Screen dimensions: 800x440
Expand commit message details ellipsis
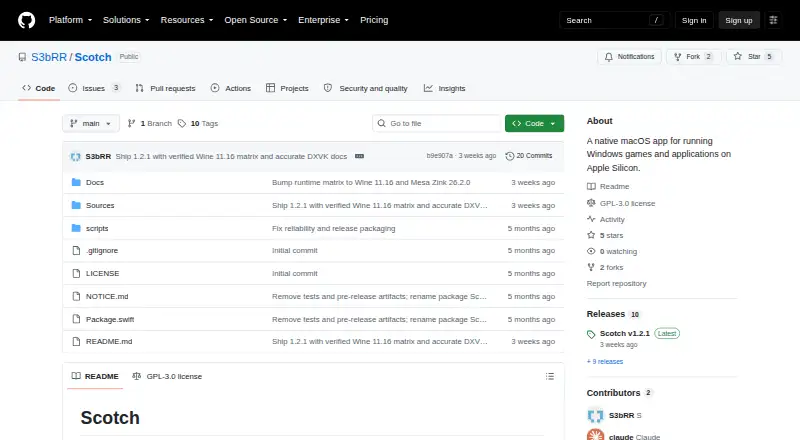[x=359, y=156]
